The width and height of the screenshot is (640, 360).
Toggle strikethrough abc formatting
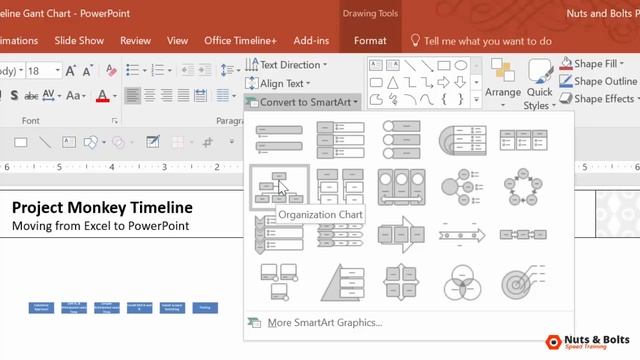click(31, 96)
